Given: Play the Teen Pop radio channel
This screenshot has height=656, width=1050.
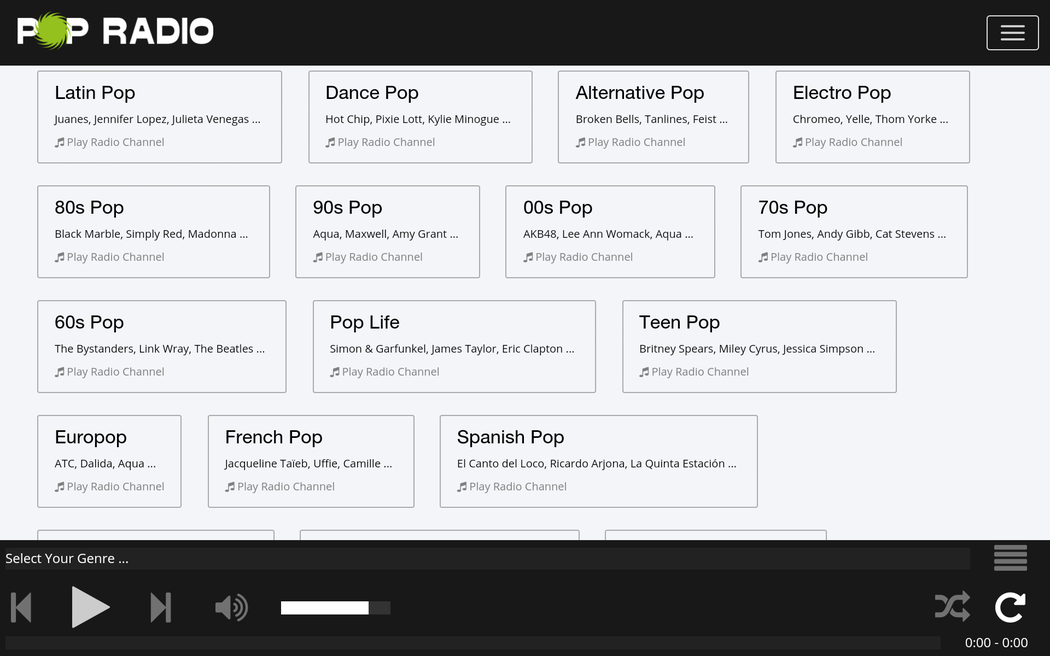Looking at the screenshot, I should click(700, 372).
